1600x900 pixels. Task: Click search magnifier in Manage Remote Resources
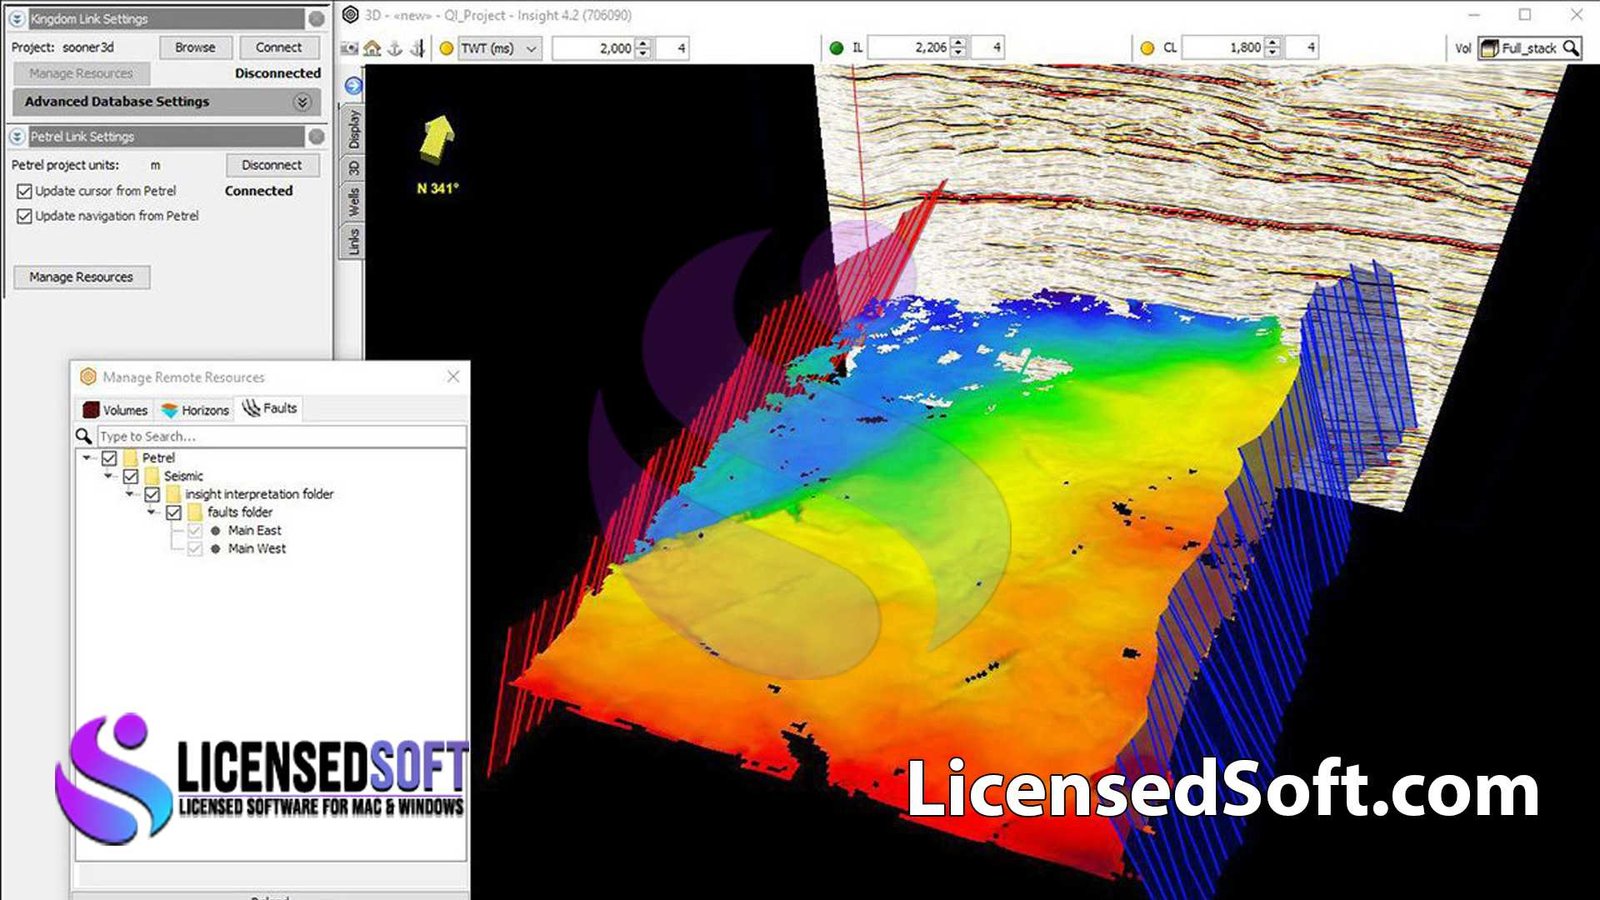click(84, 437)
